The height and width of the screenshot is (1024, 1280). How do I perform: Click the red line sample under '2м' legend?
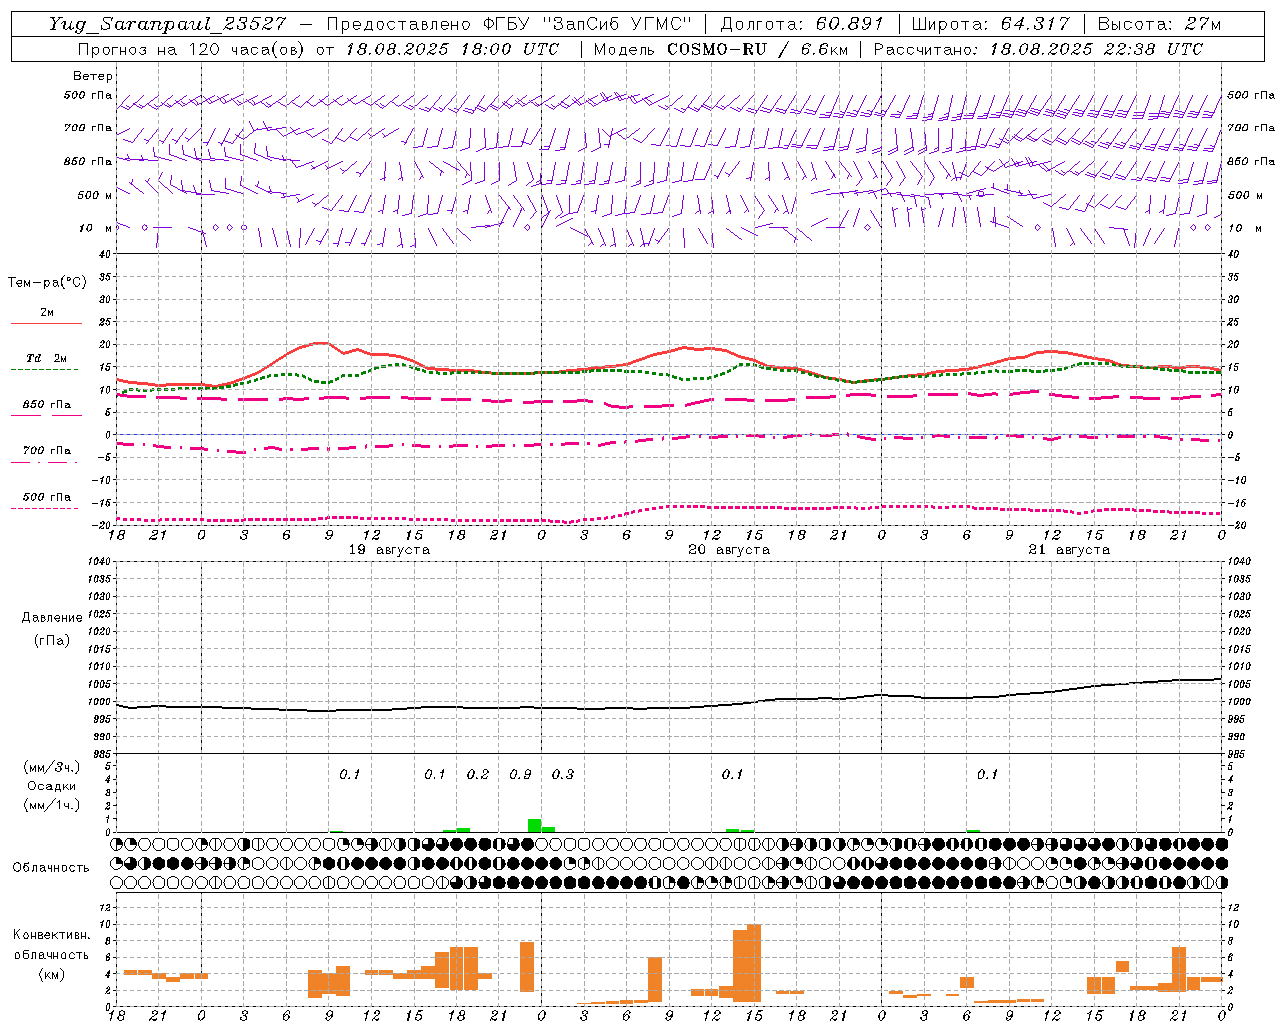47,324
